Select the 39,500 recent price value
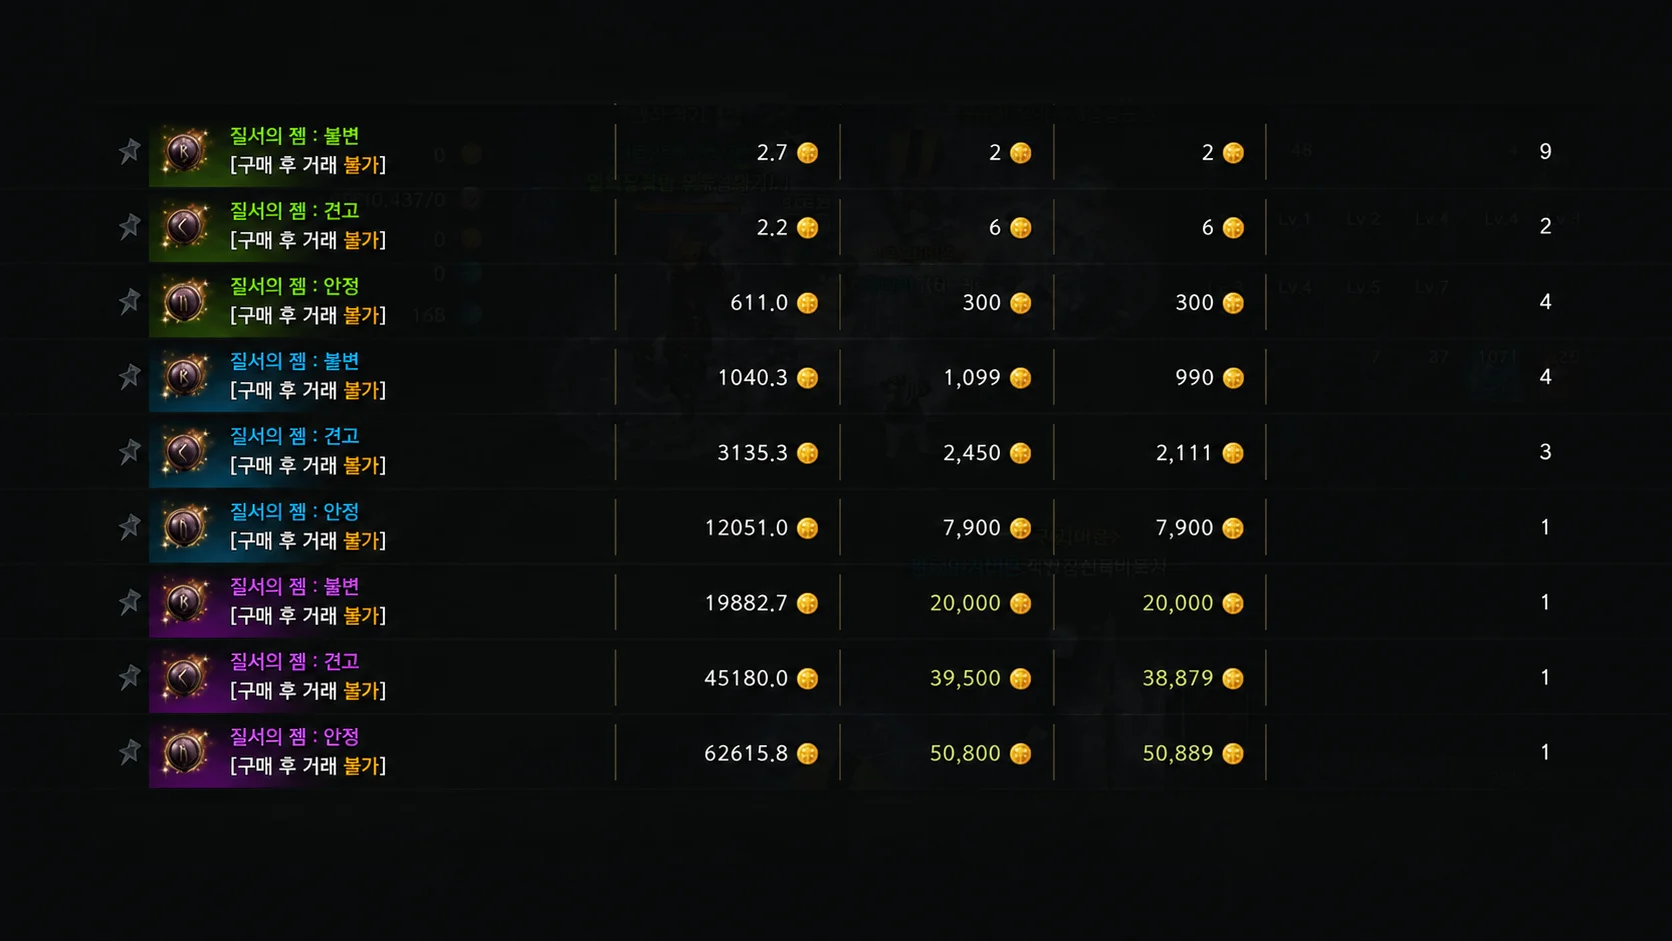This screenshot has height=941, width=1672. 965,678
